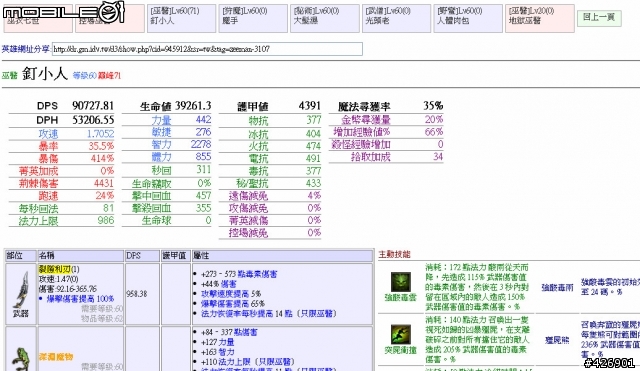Click the frog mojo off-hand item icon
This screenshot has height=371, width=640.
point(20,358)
